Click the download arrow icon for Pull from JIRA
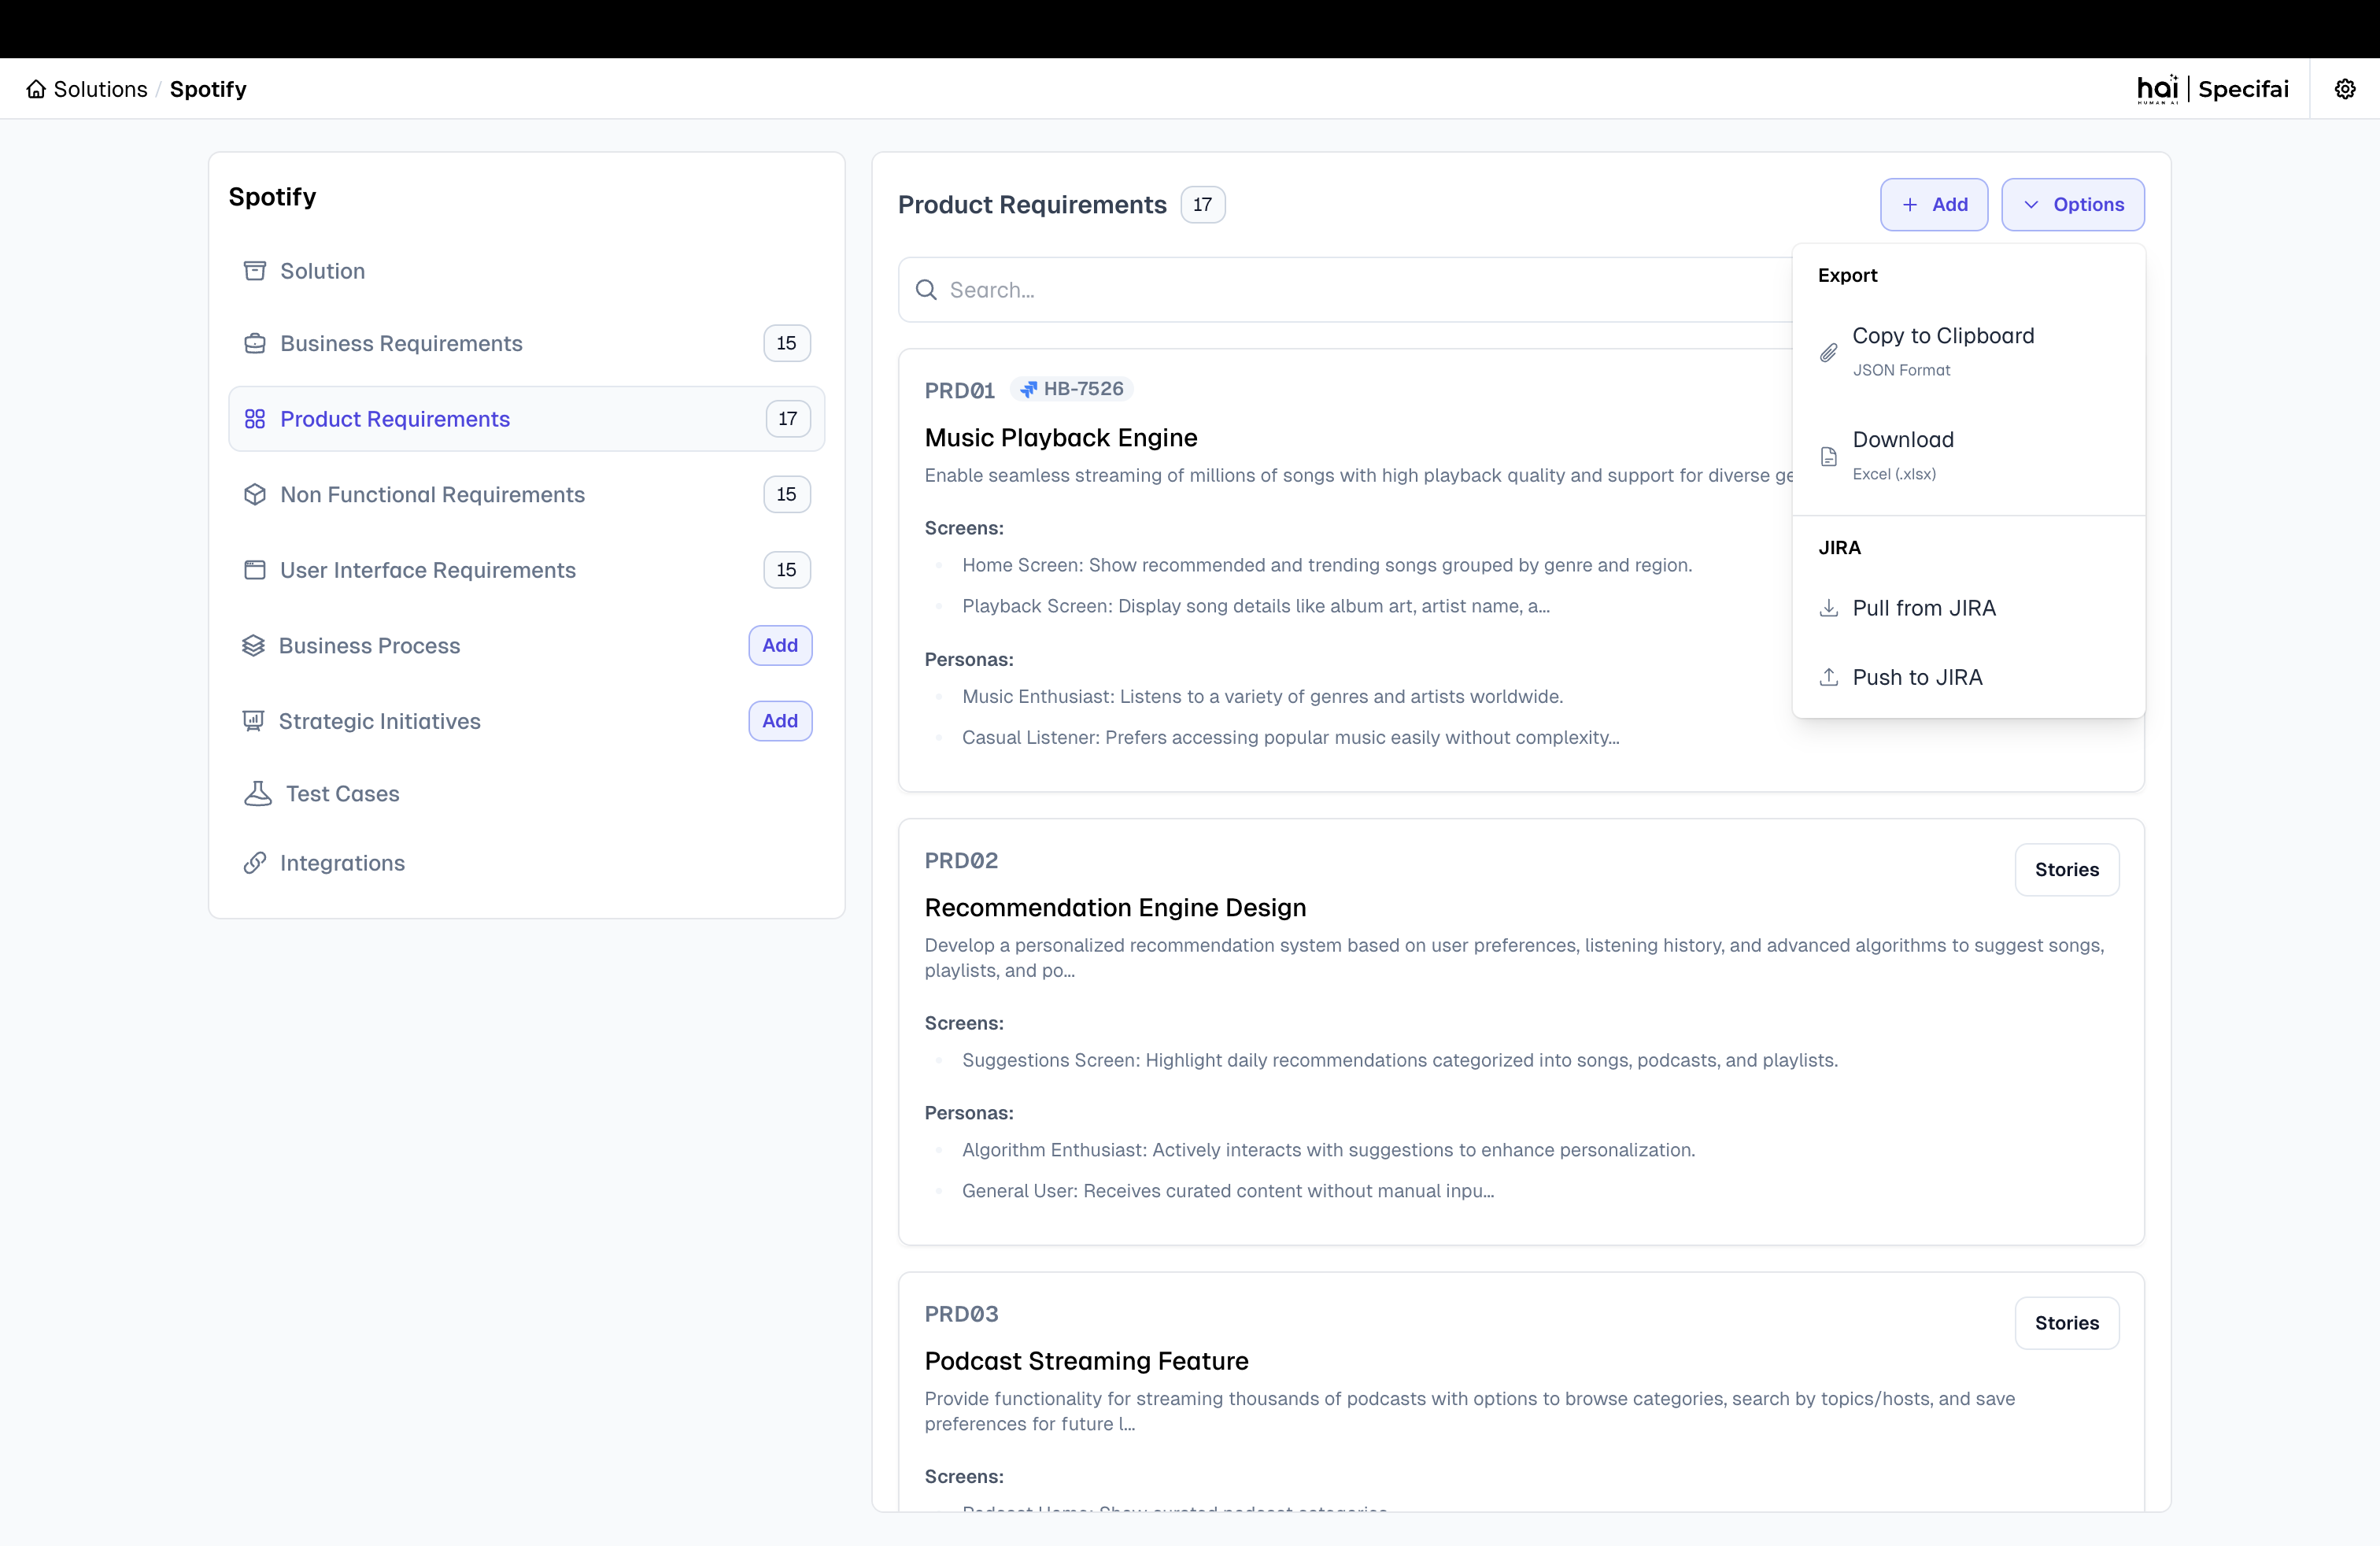This screenshot has width=2380, height=1546. coord(1829,608)
